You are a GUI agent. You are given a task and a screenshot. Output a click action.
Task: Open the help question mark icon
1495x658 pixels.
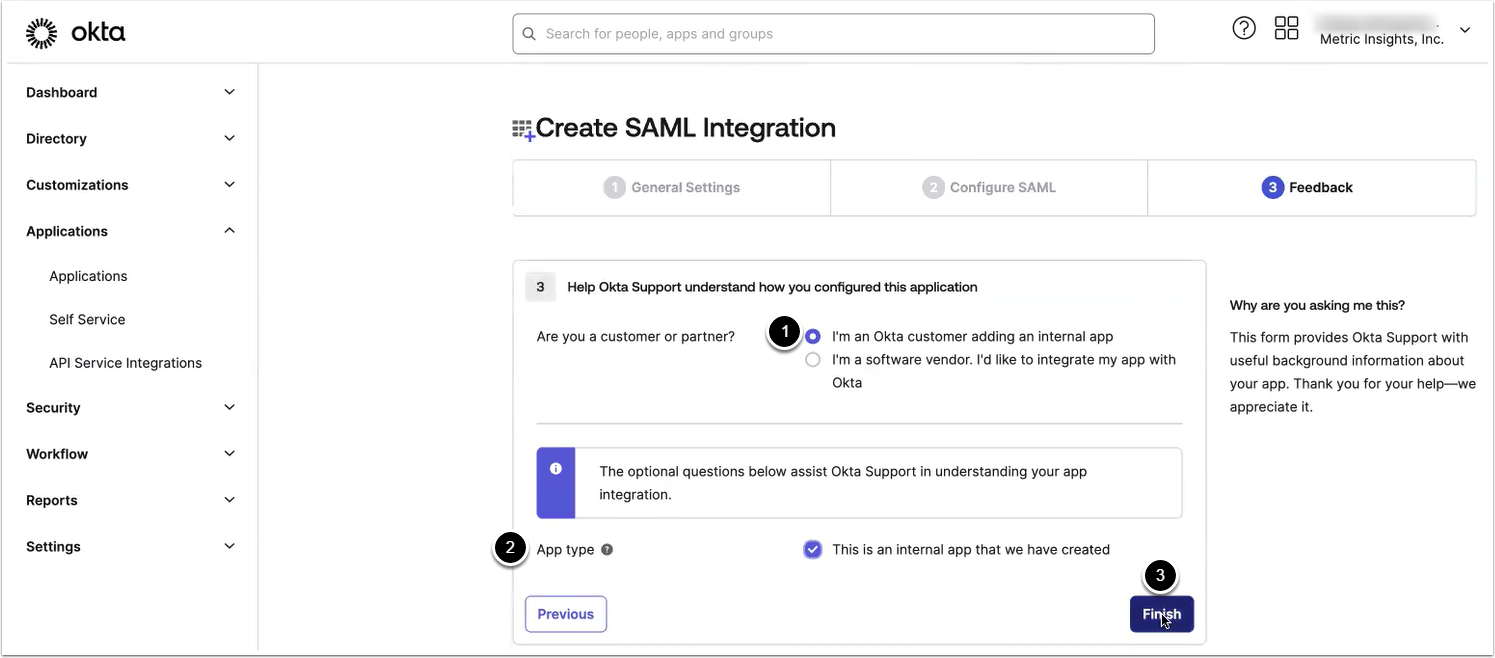(1243, 29)
